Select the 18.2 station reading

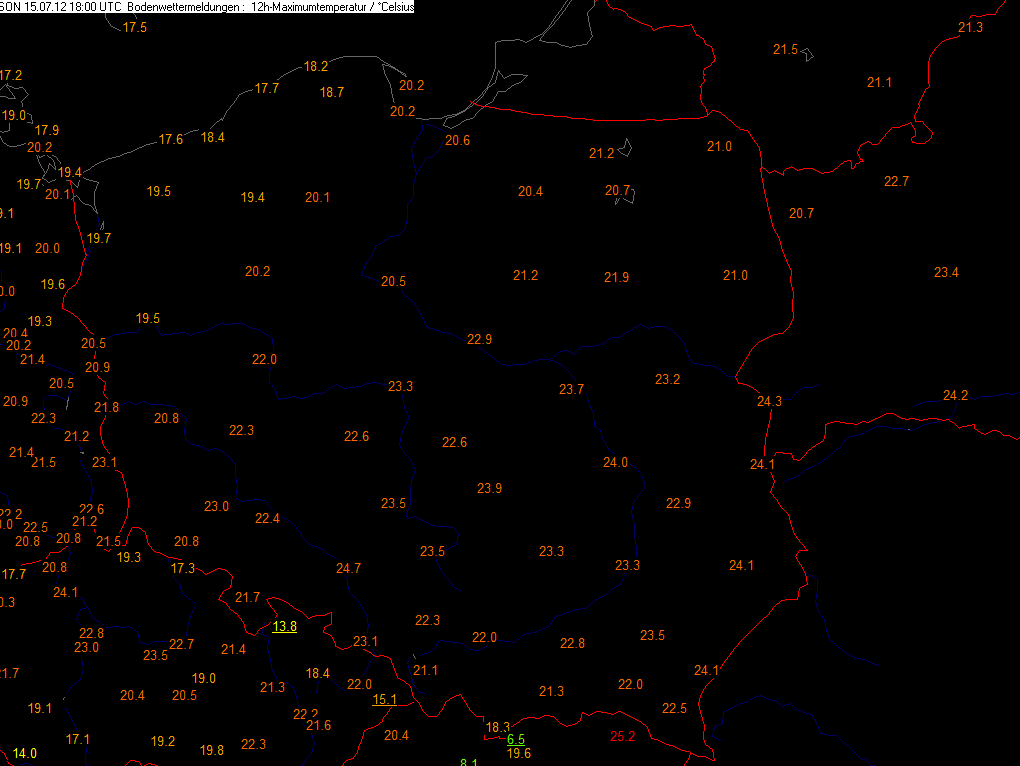315,66
